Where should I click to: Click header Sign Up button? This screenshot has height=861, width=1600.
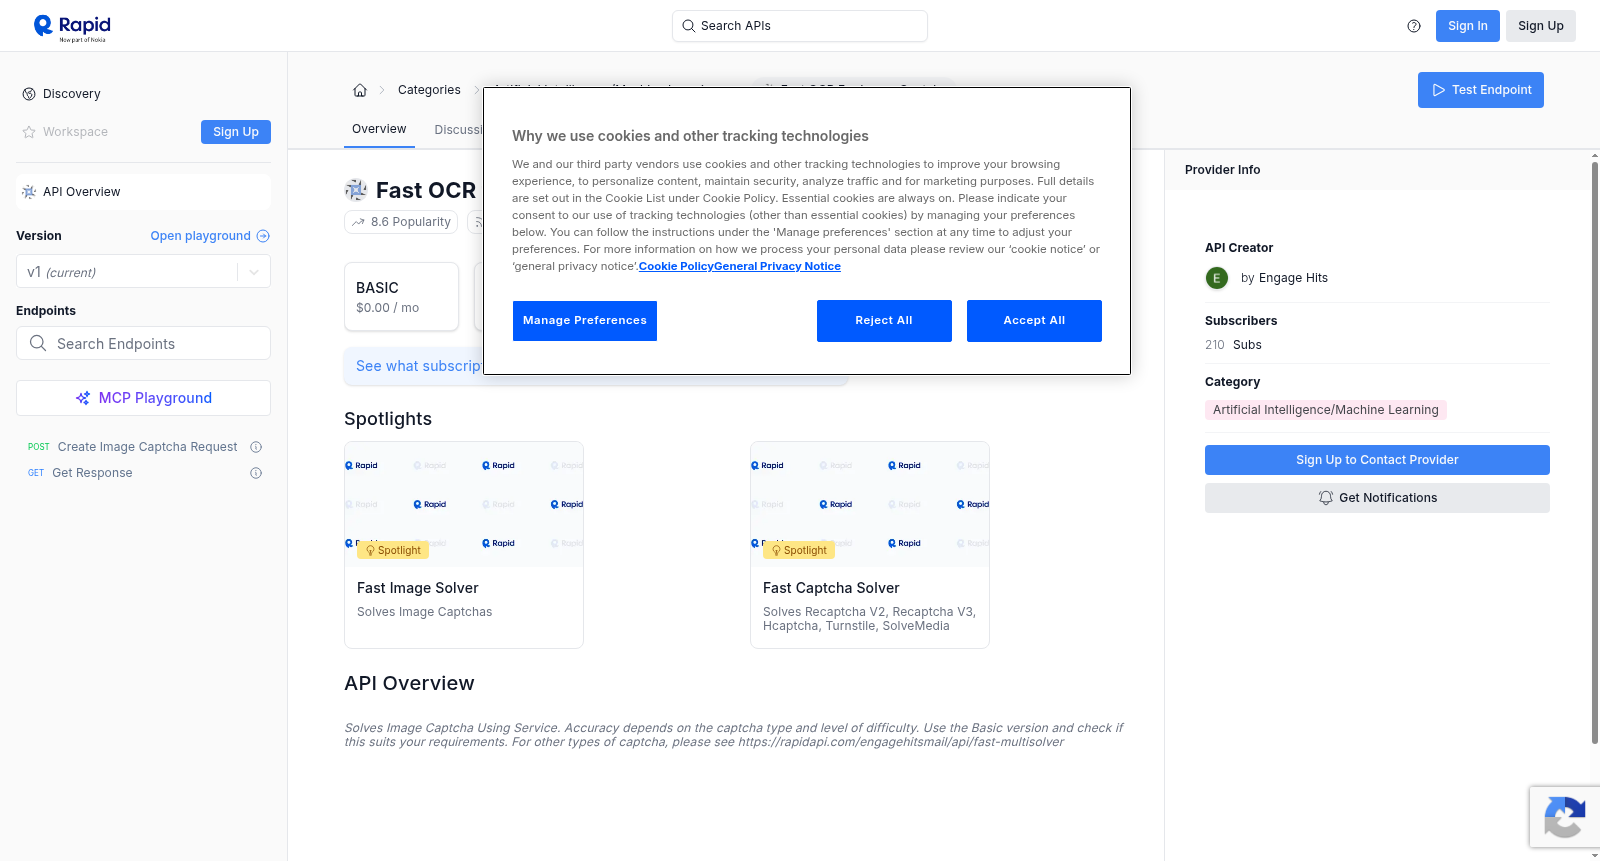tap(1541, 26)
